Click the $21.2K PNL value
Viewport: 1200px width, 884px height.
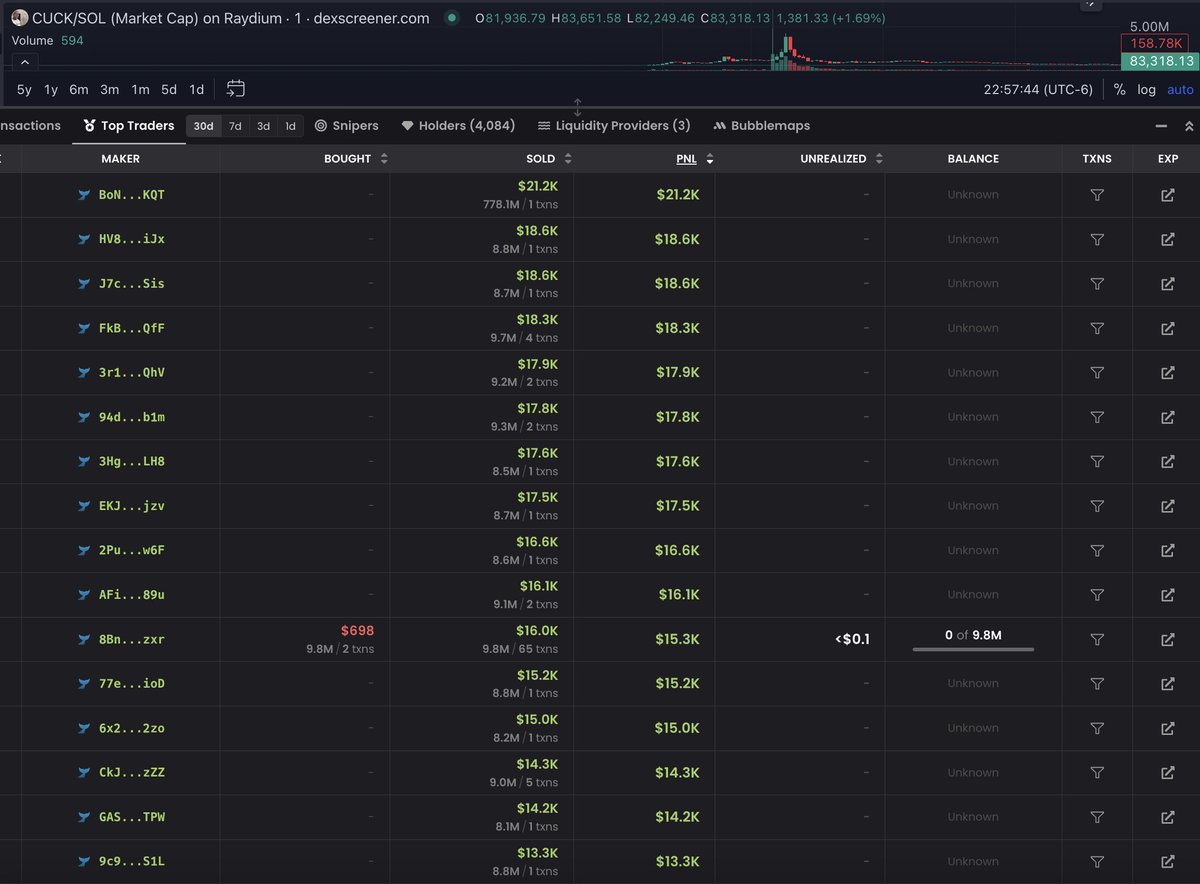pos(677,195)
